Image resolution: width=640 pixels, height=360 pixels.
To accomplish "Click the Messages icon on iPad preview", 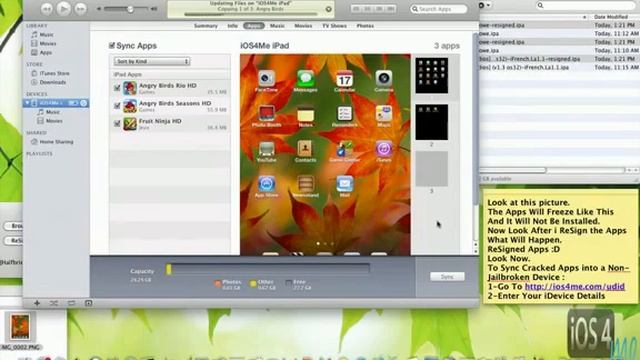I will tap(305, 78).
